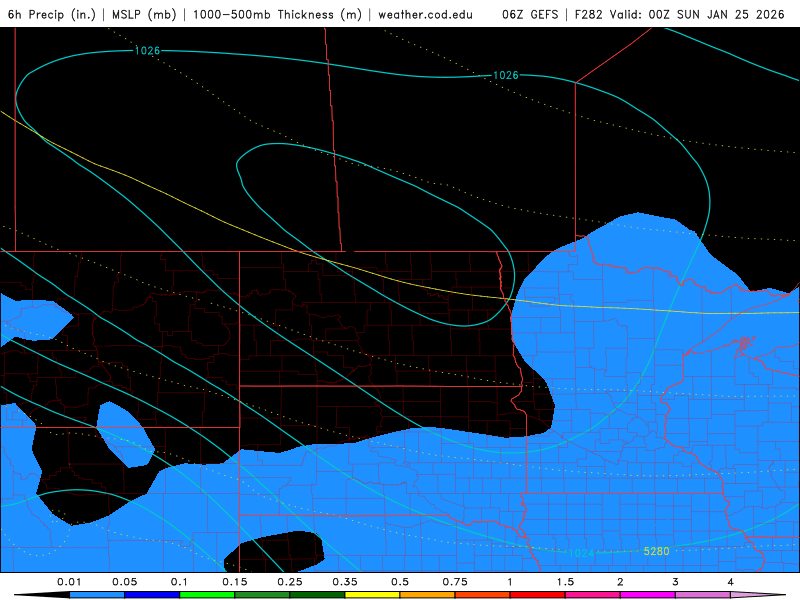
Task: Click the '0.5' legend value
Action: coord(400,582)
